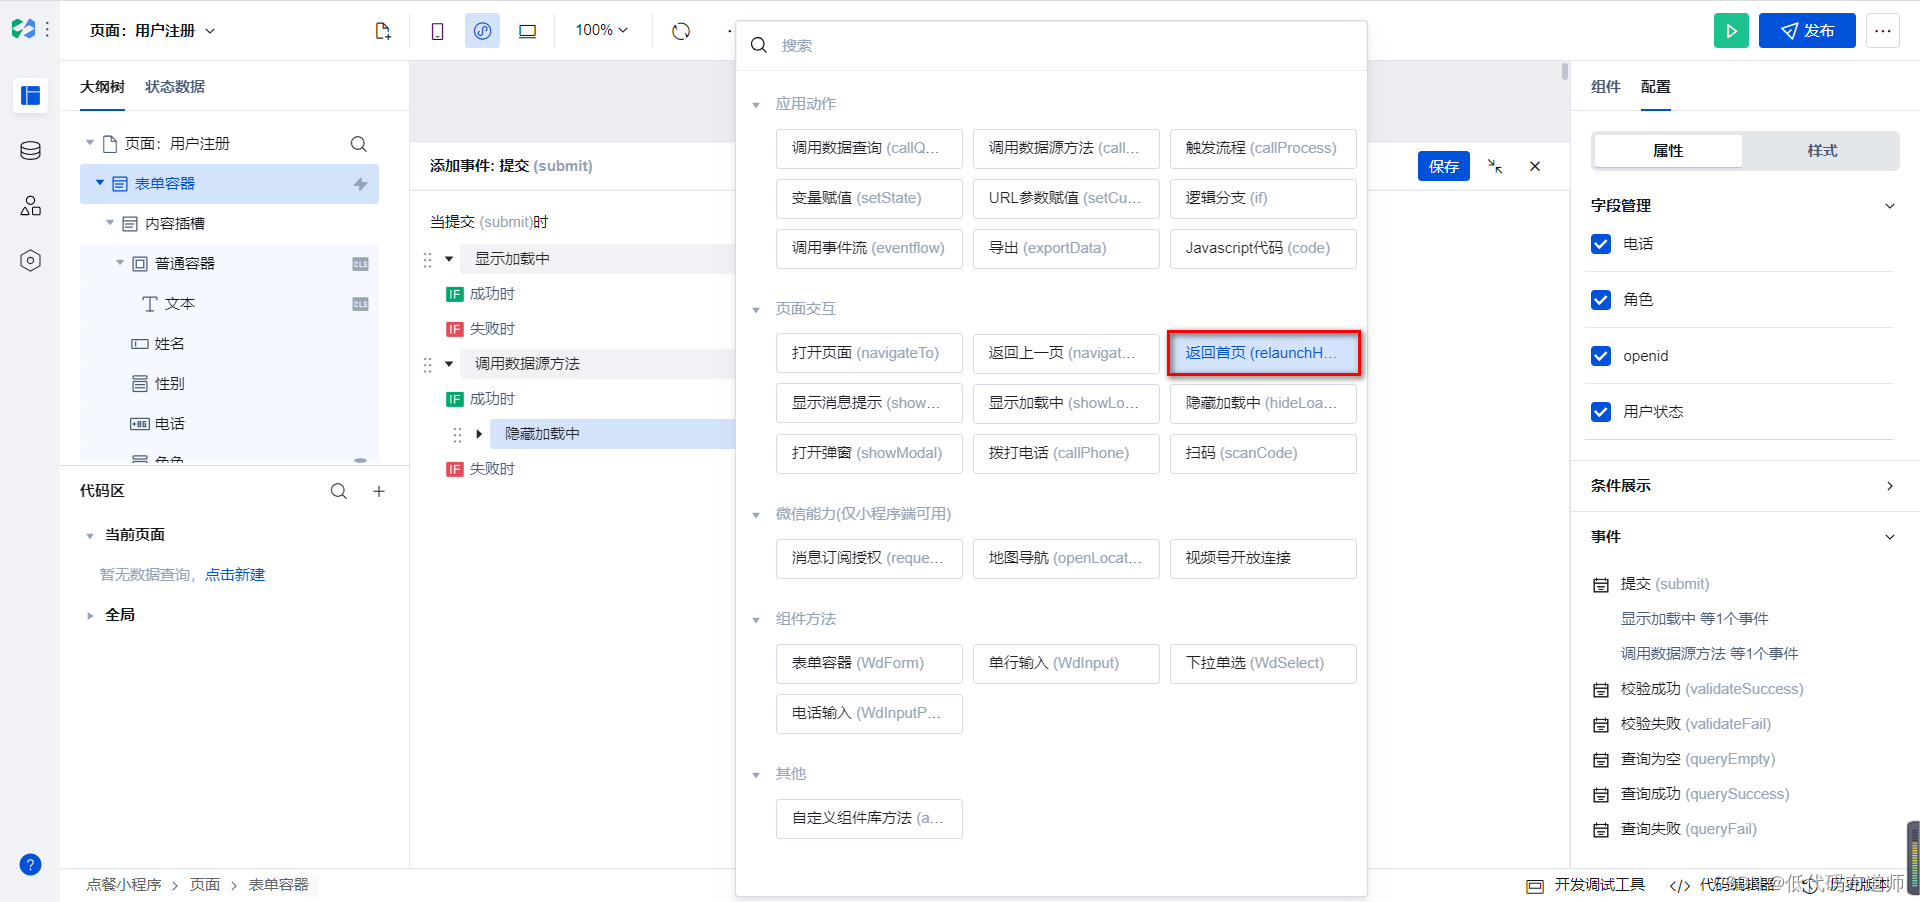The height and width of the screenshot is (902, 1920).
Task: Click the 发布 publish button
Action: coord(1807,31)
